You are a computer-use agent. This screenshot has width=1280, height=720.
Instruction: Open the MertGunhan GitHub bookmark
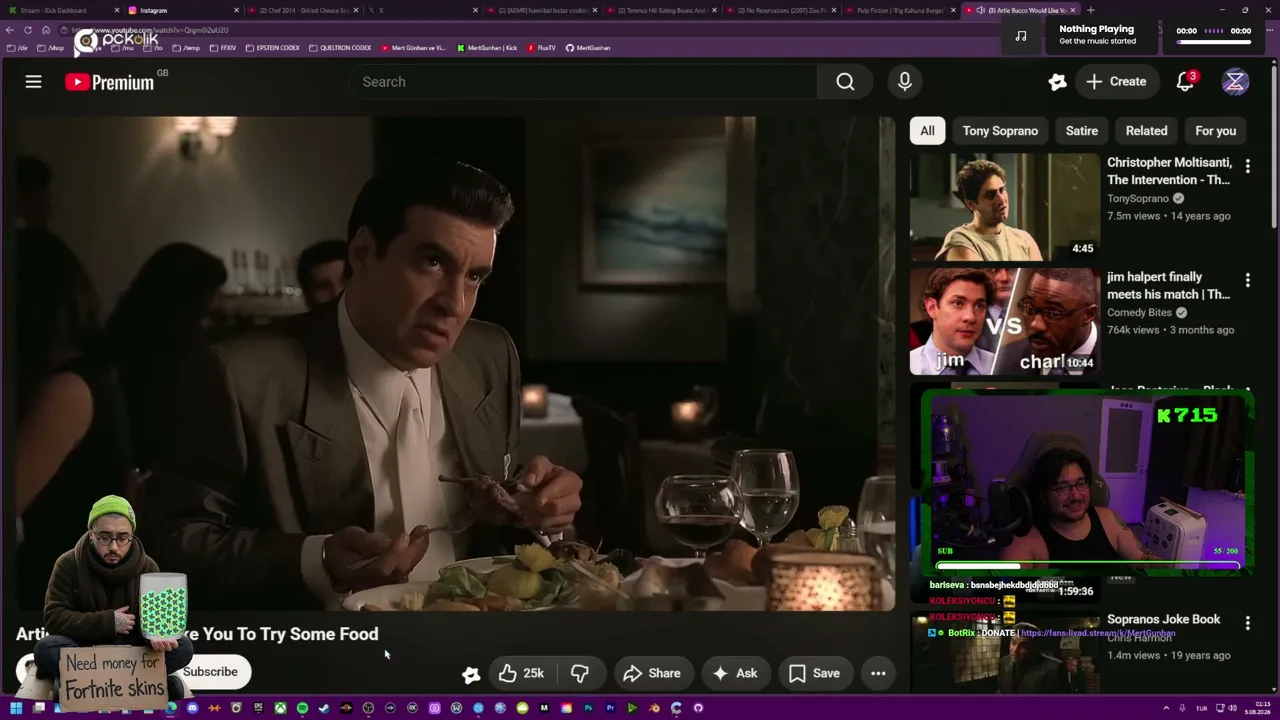click(587, 48)
